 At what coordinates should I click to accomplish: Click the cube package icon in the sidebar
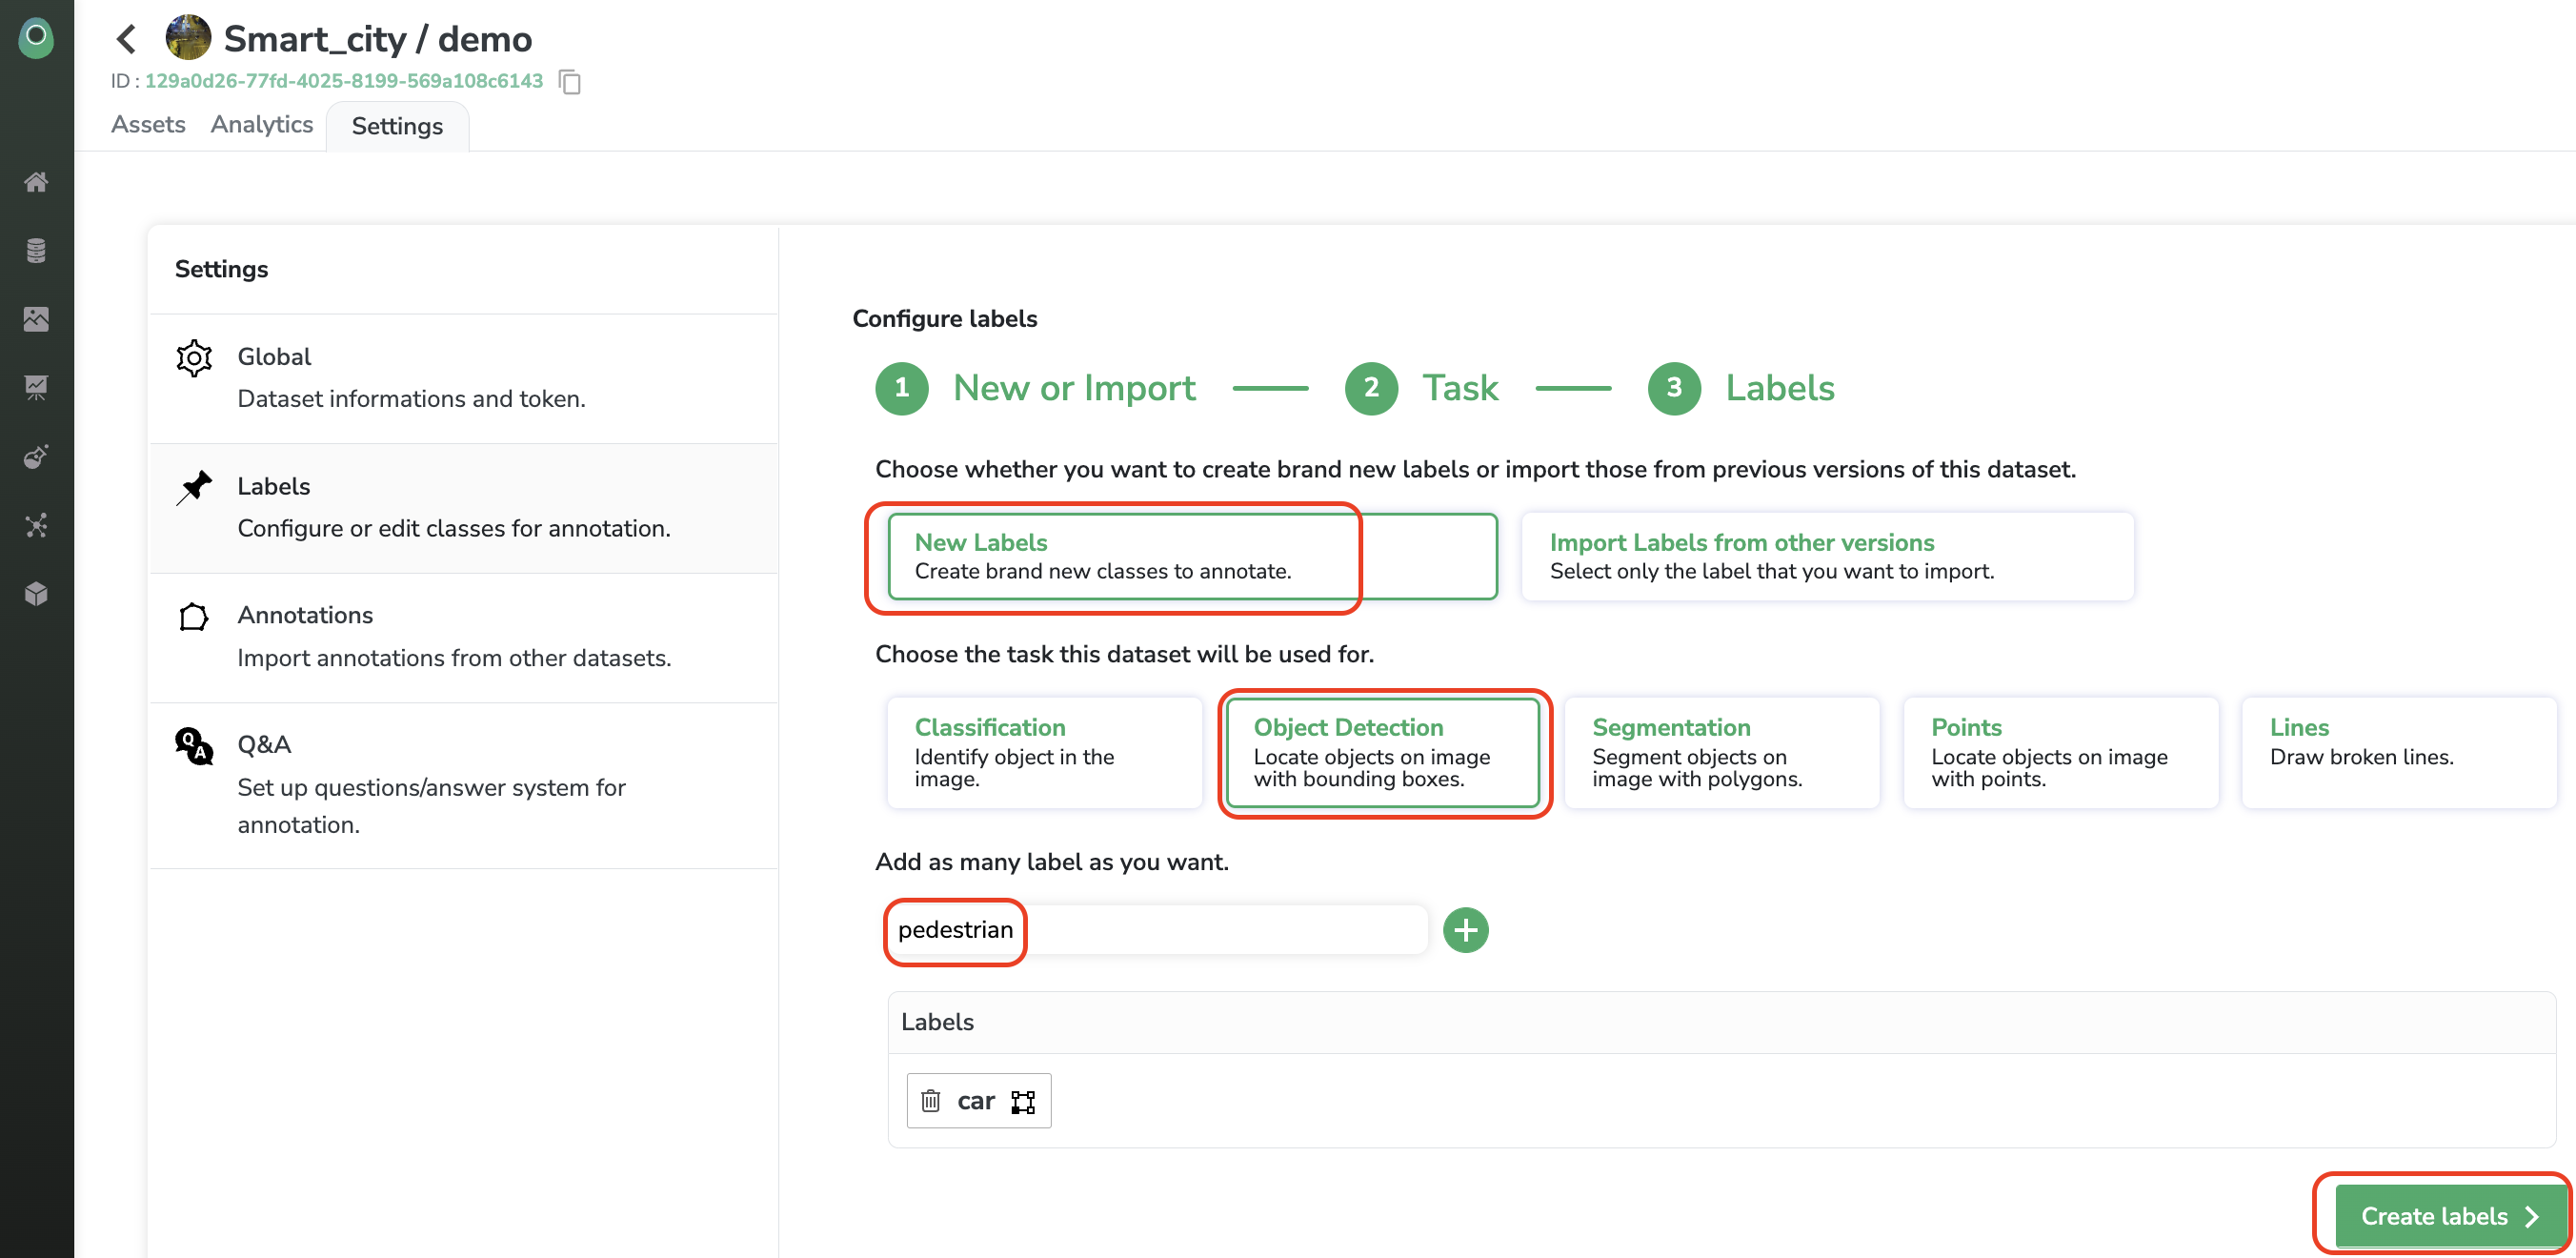(36, 594)
